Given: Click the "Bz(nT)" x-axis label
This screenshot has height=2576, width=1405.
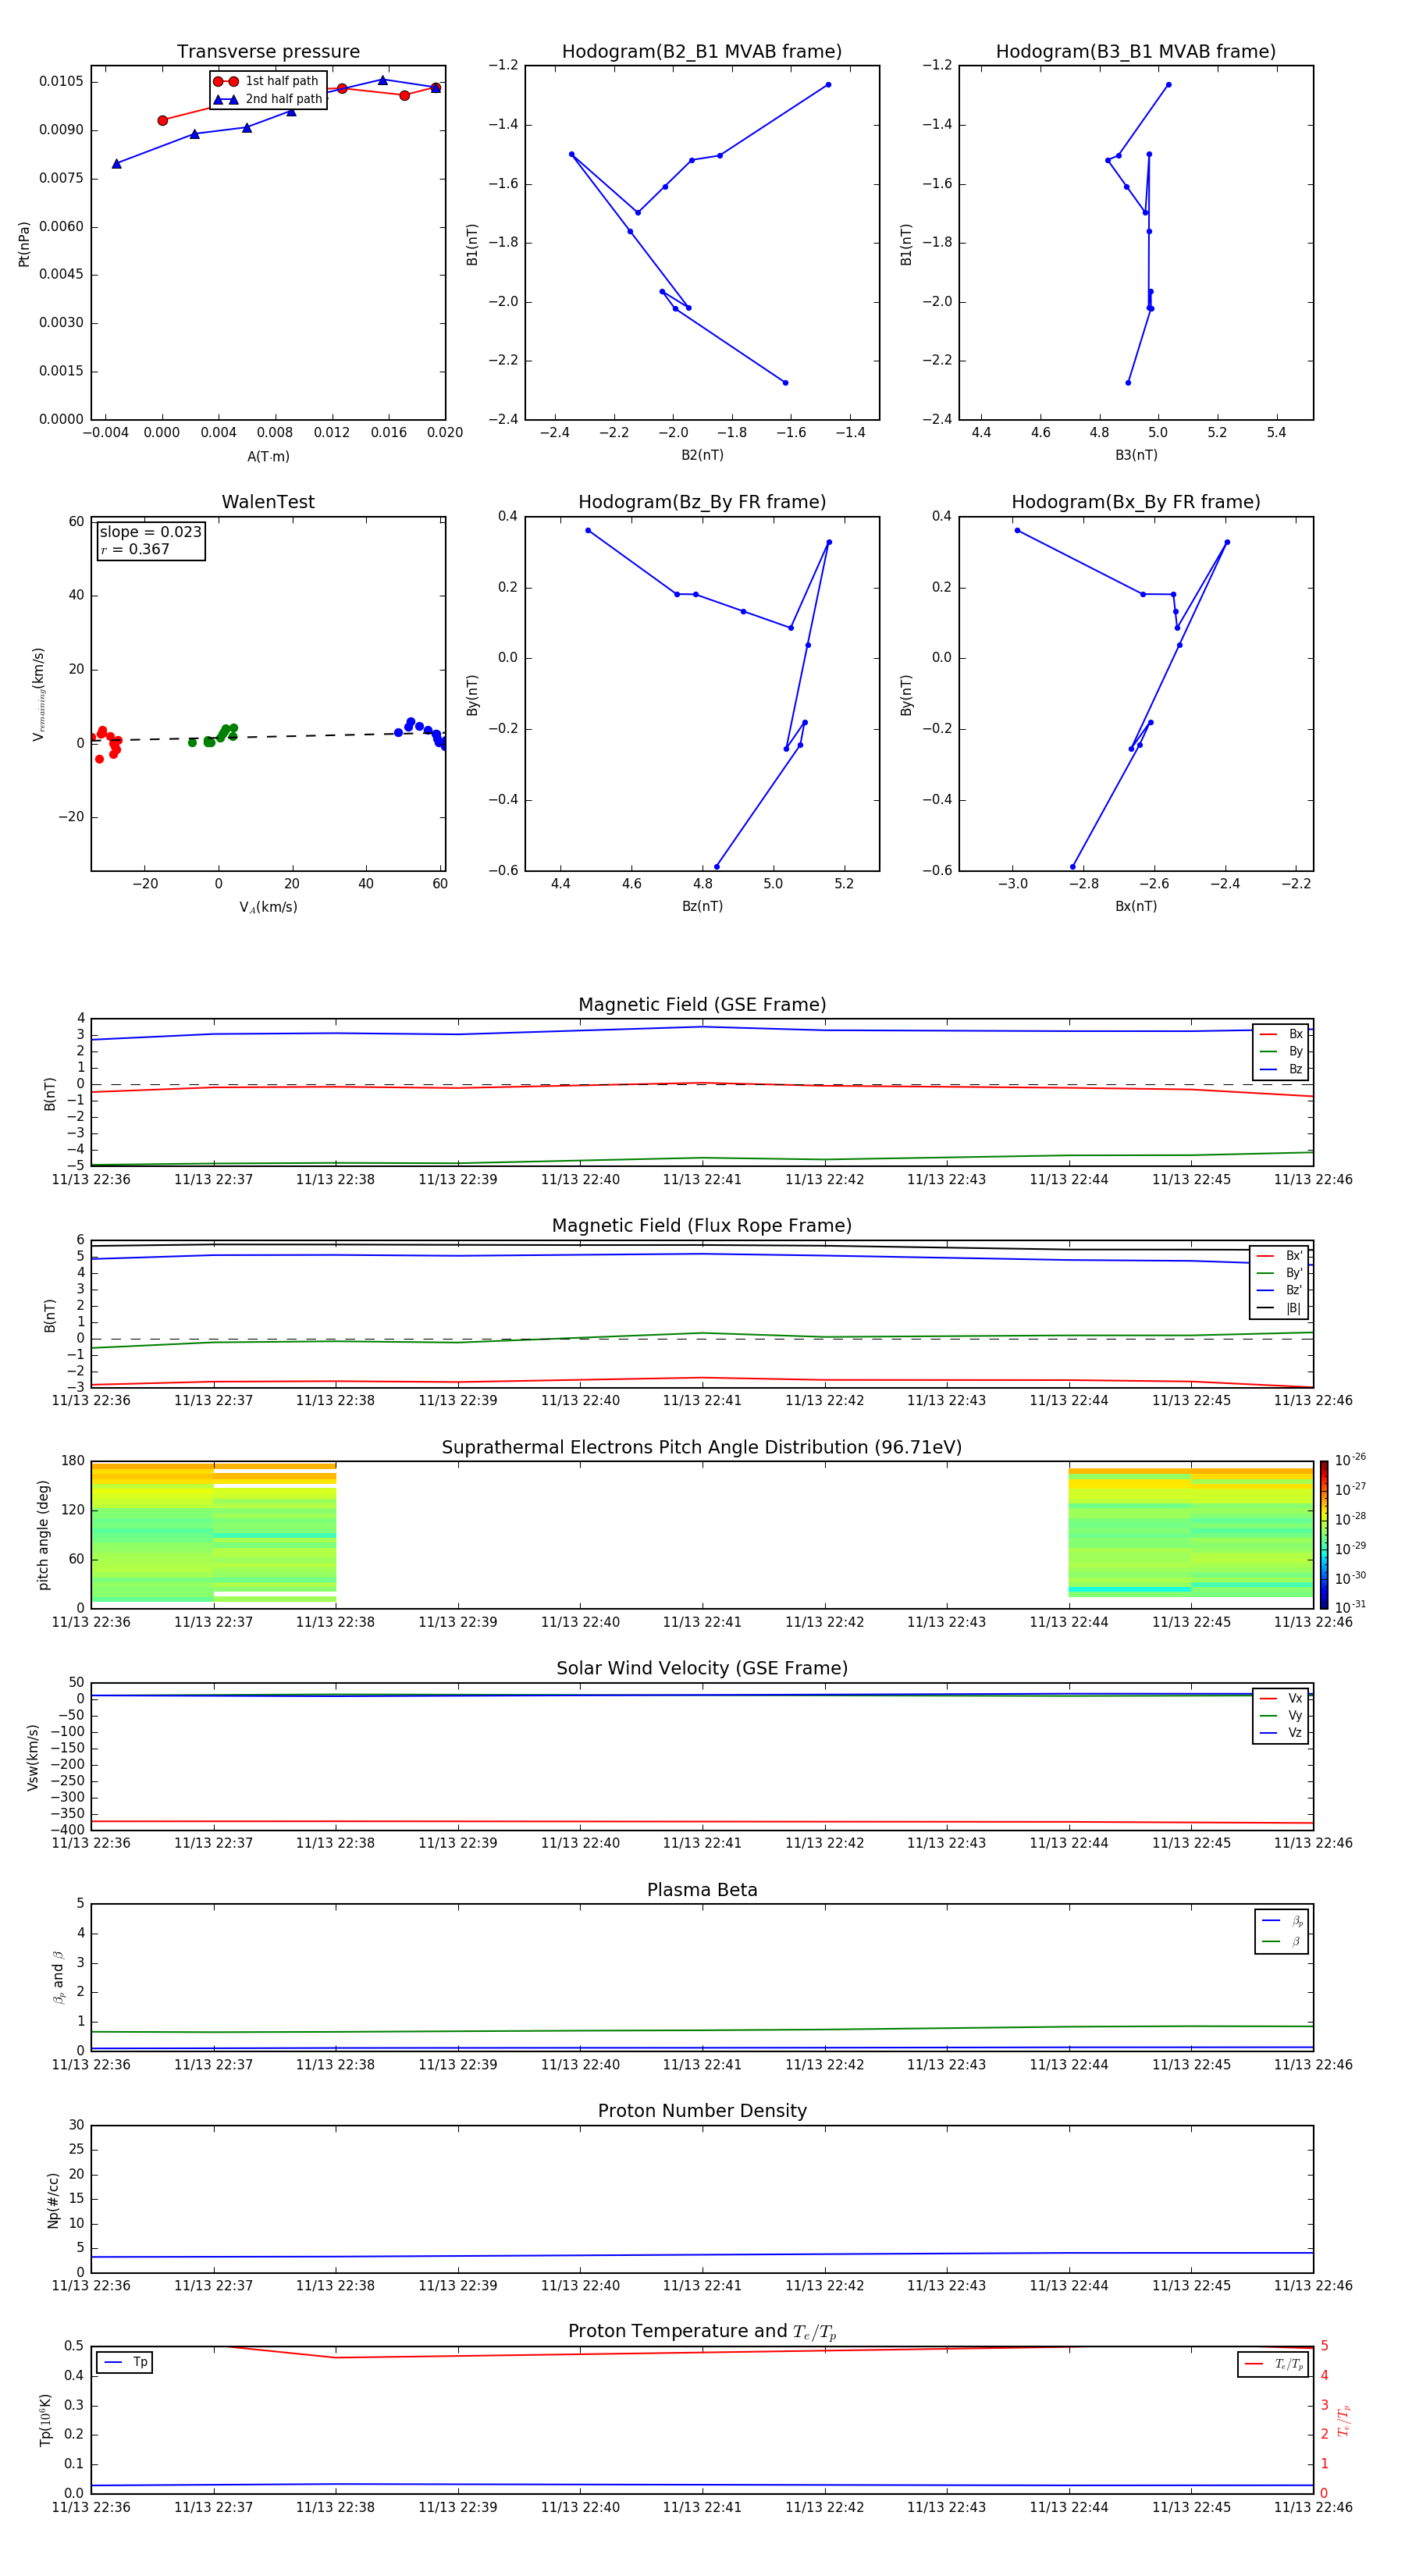Looking at the screenshot, I should 702,907.
